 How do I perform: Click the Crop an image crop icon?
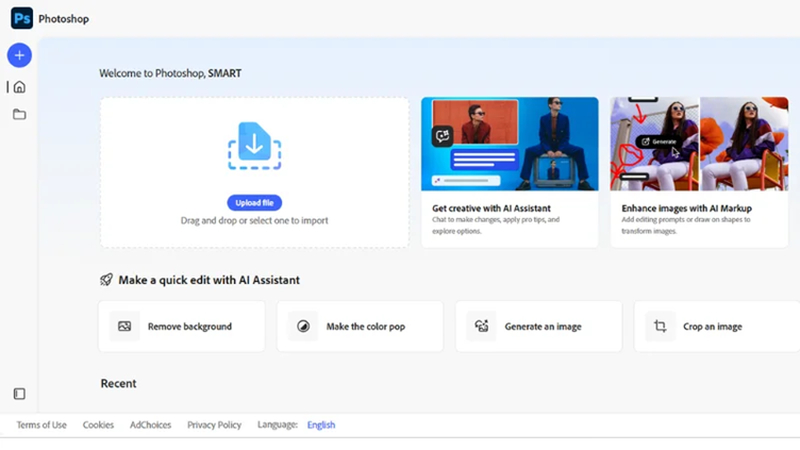pos(660,327)
